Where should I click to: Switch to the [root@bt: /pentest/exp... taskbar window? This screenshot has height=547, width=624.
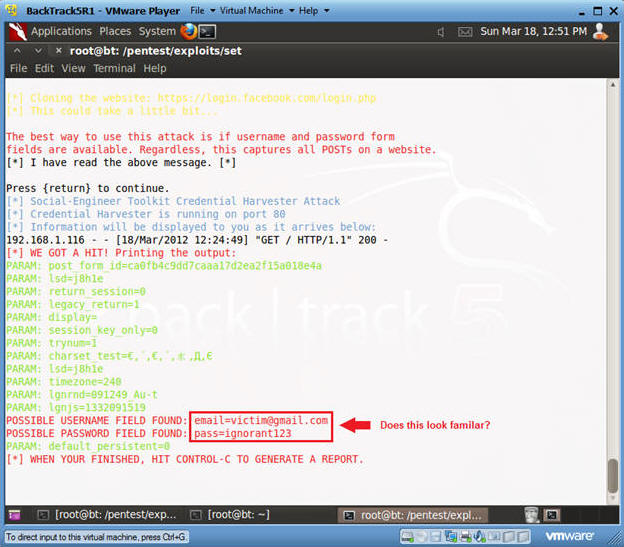point(106,515)
